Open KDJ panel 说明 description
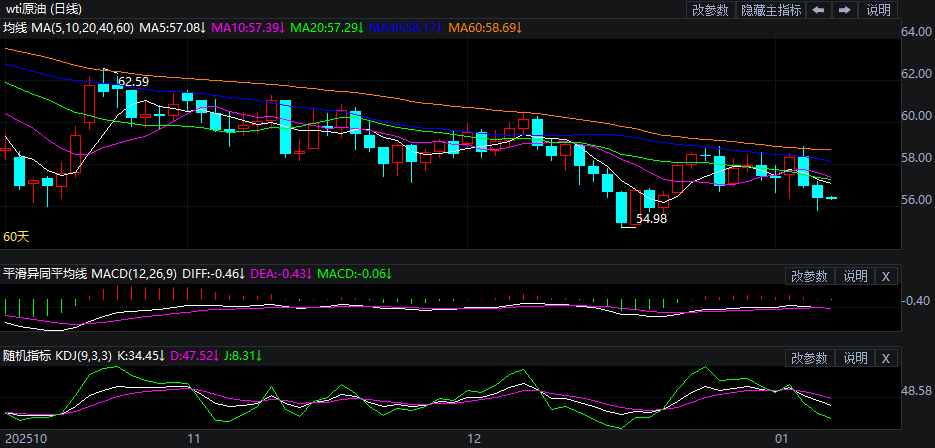 pos(855,358)
